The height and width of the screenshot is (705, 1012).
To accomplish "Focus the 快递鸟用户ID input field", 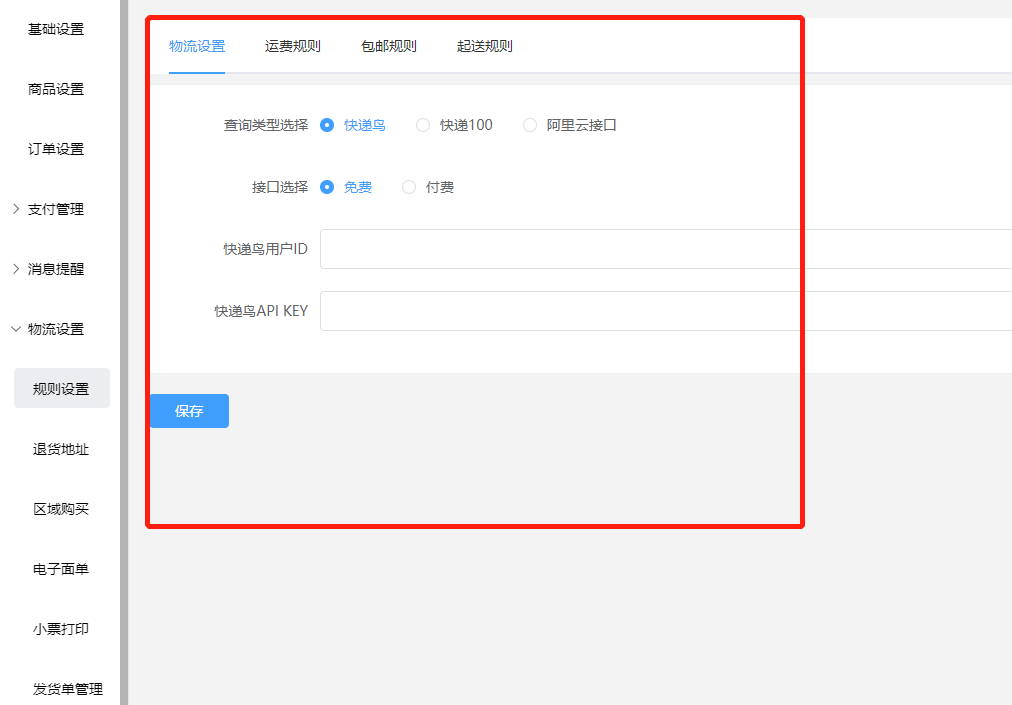I will [x=666, y=249].
